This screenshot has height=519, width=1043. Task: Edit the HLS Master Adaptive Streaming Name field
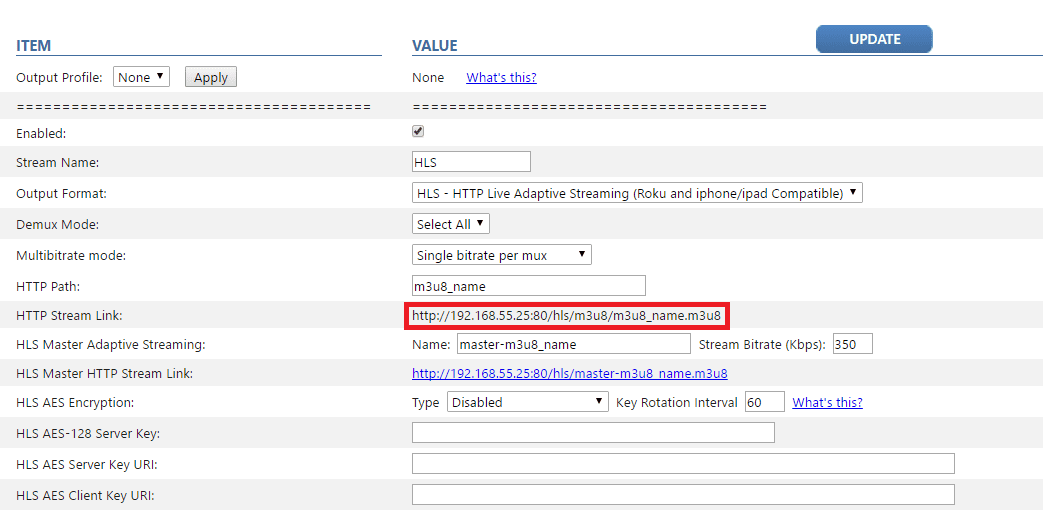coord(574,344)
